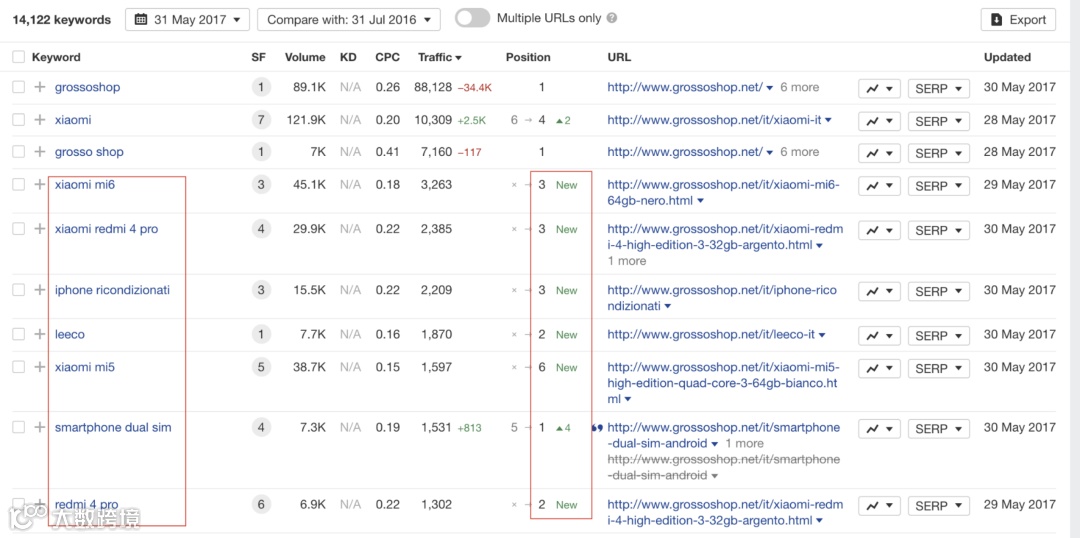This screenshot has width=1080, height=538.
Task: Tick checkbox for xiaomi row
Action: tap(19, 120)
